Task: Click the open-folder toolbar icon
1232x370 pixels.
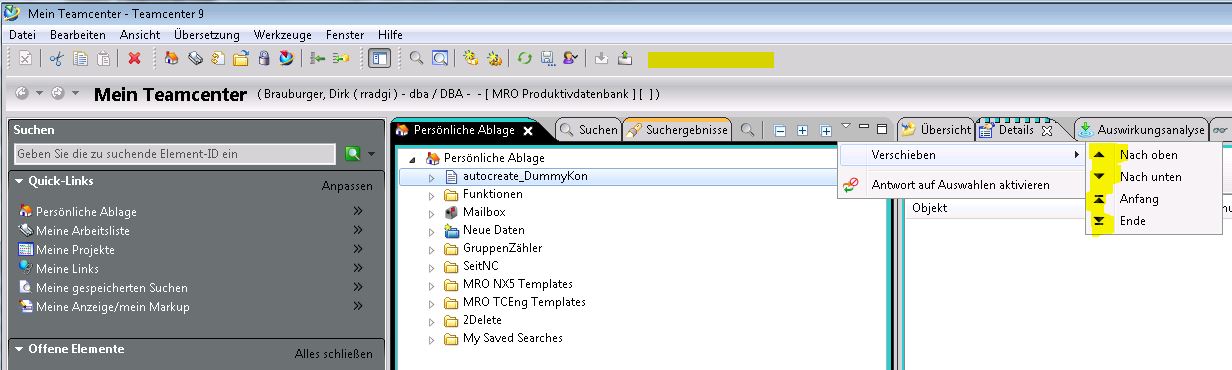Action: (x=241, y=58)
